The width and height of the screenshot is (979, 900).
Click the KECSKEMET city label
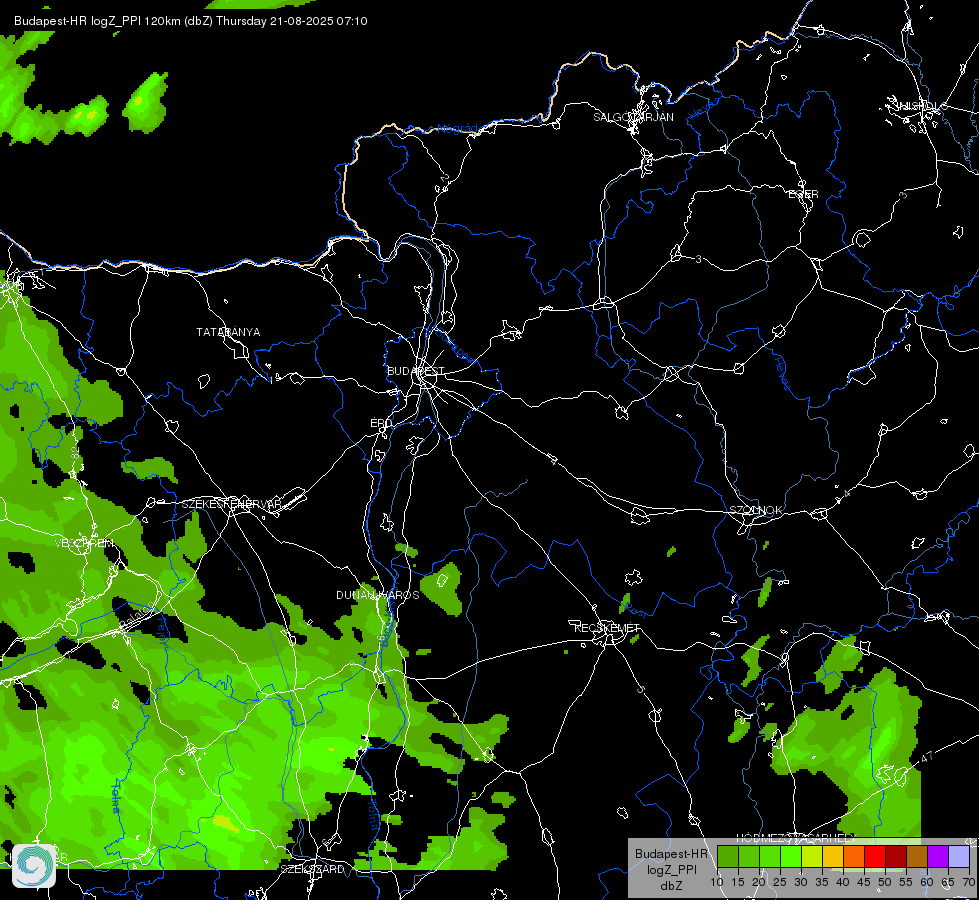(607, 628)
